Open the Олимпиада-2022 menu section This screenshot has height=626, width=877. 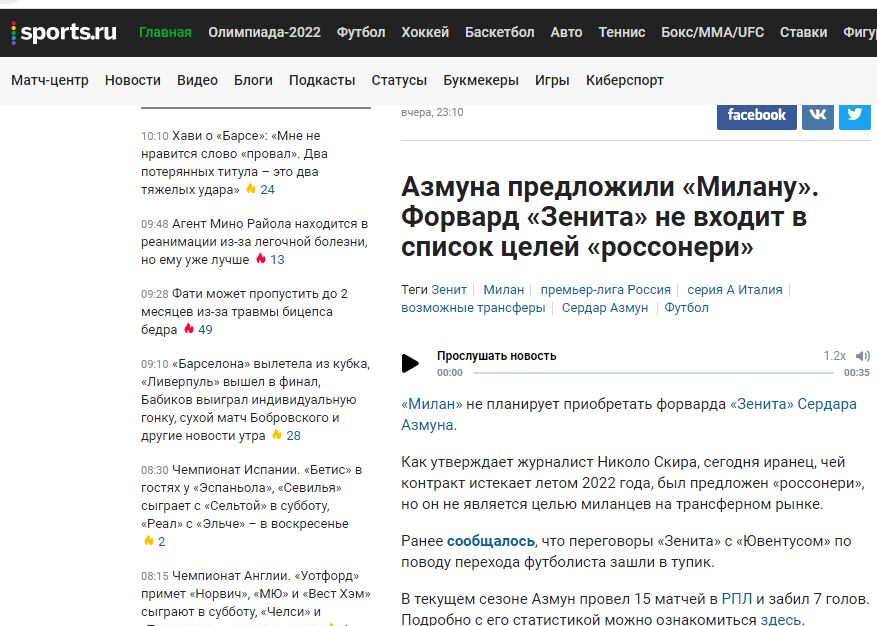[264, 32]
